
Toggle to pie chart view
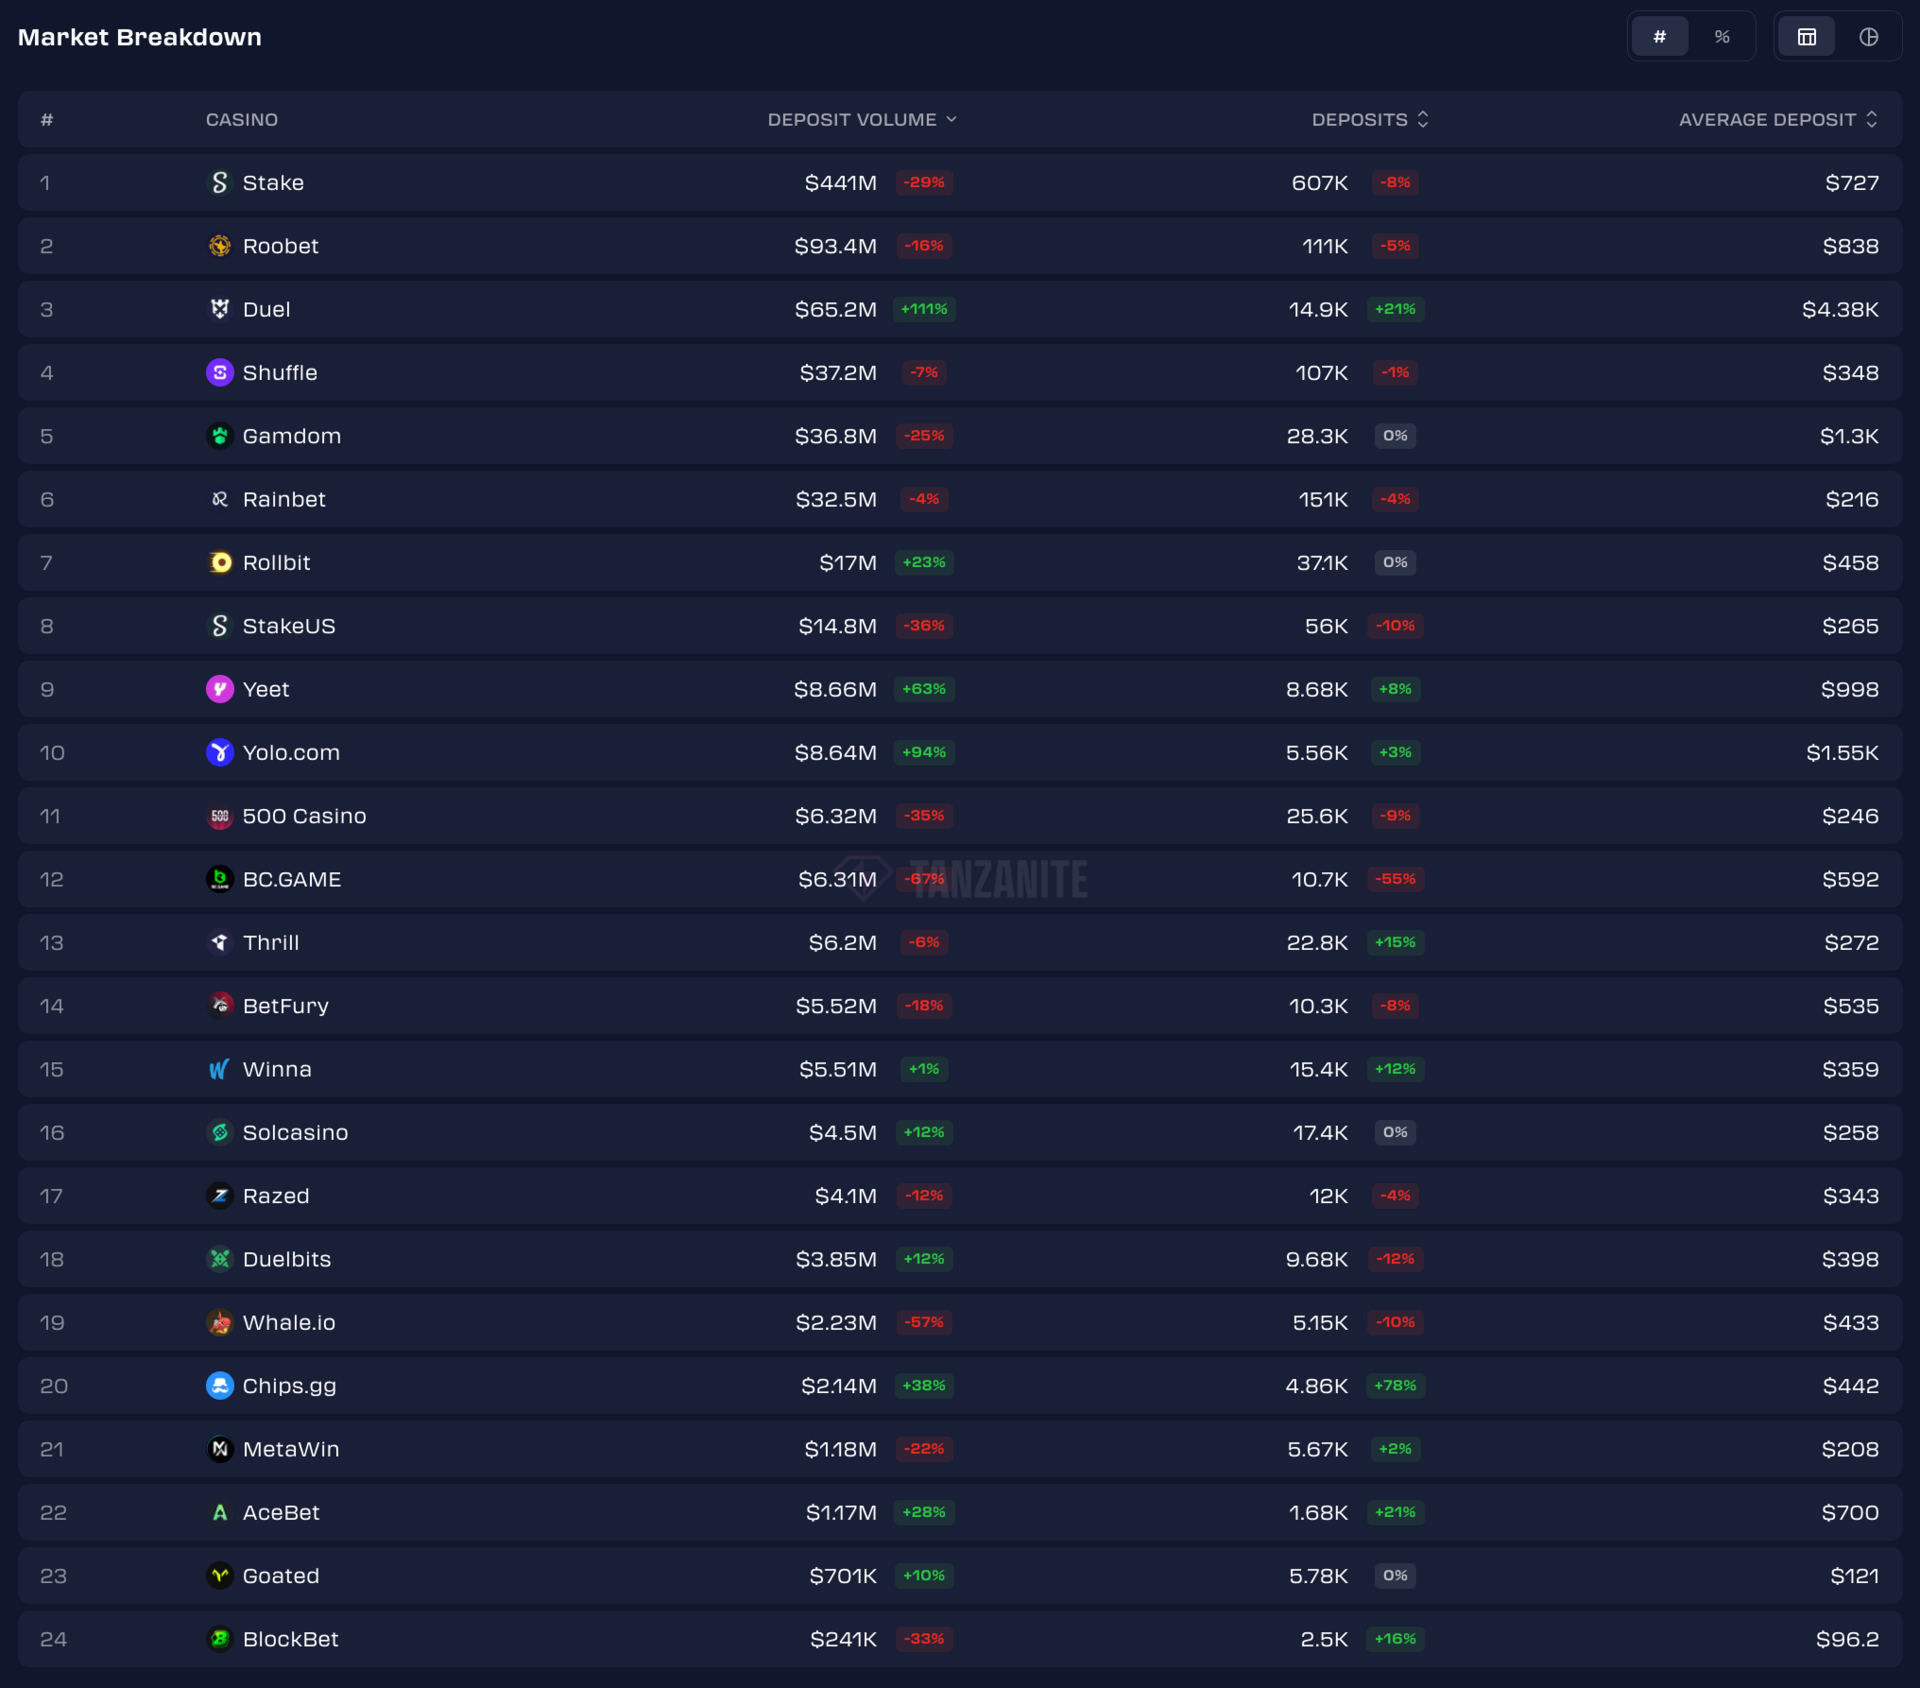click(x=1868, y=37)
